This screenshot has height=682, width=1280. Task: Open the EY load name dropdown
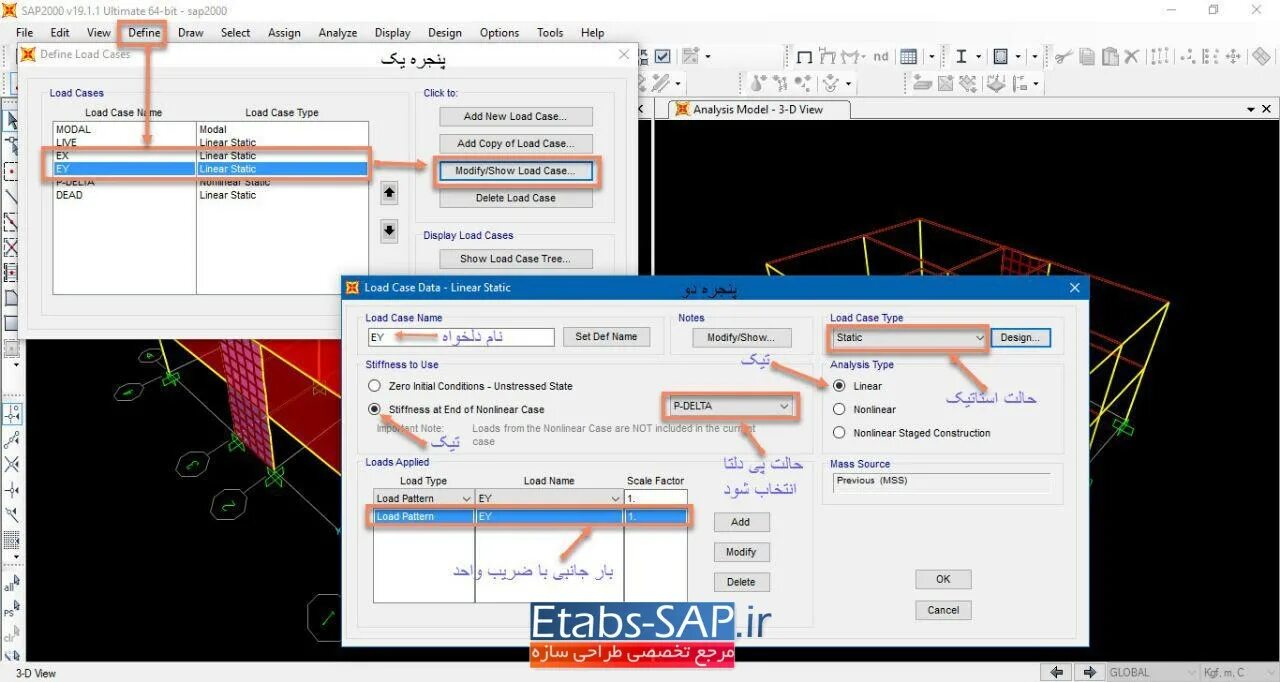[615, 498]
